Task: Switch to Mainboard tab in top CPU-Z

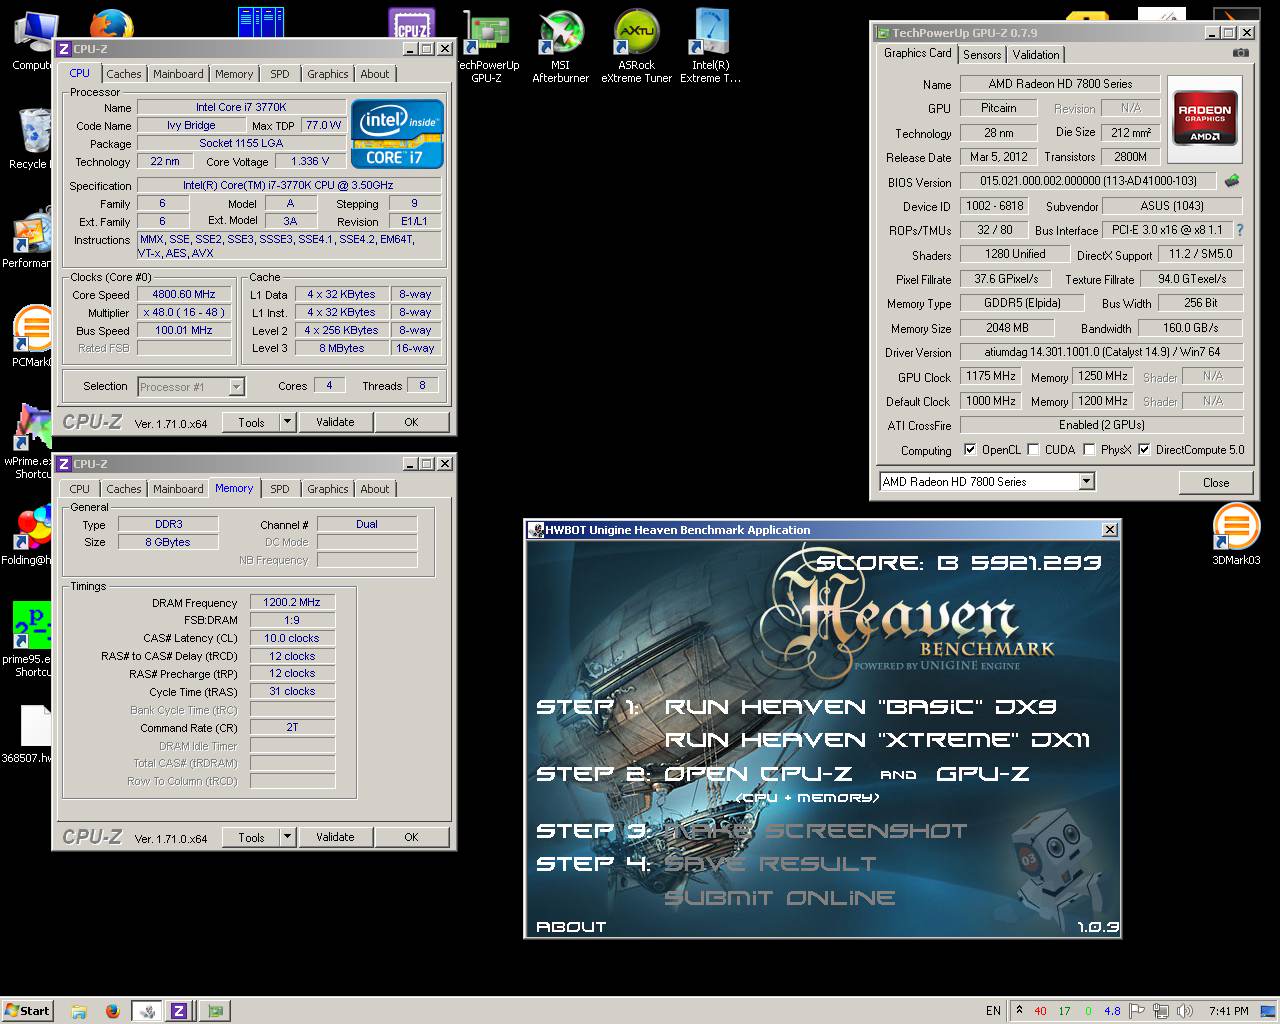Action: pos(178,74)
